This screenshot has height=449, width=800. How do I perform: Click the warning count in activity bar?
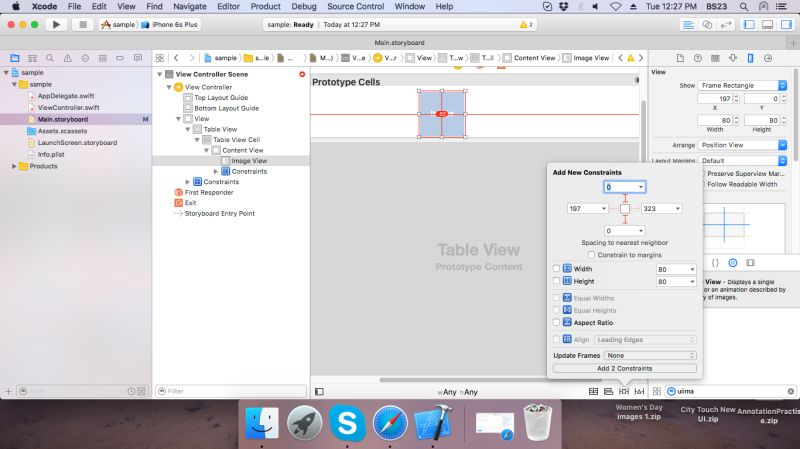tap(526, 24)
